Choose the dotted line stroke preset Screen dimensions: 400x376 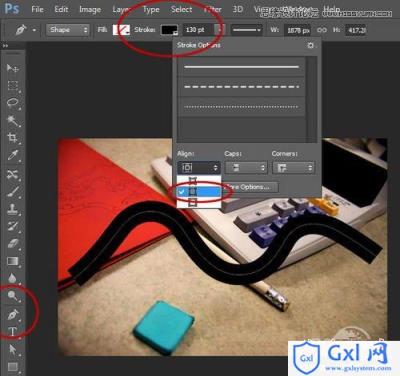(x=241, y=107)
